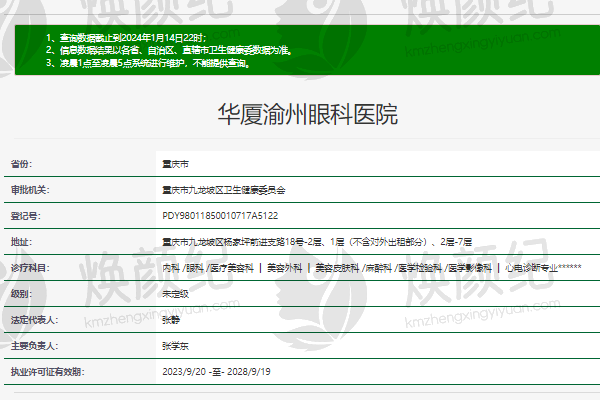
Task: Select province value 重庆市
Action: pos(175,164)
